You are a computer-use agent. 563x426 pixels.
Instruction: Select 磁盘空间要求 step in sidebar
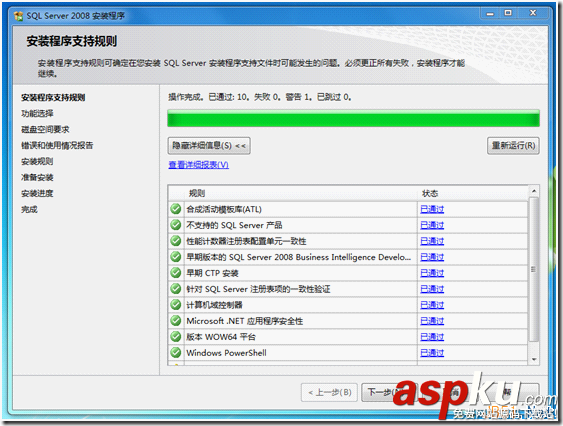(45, 129)
